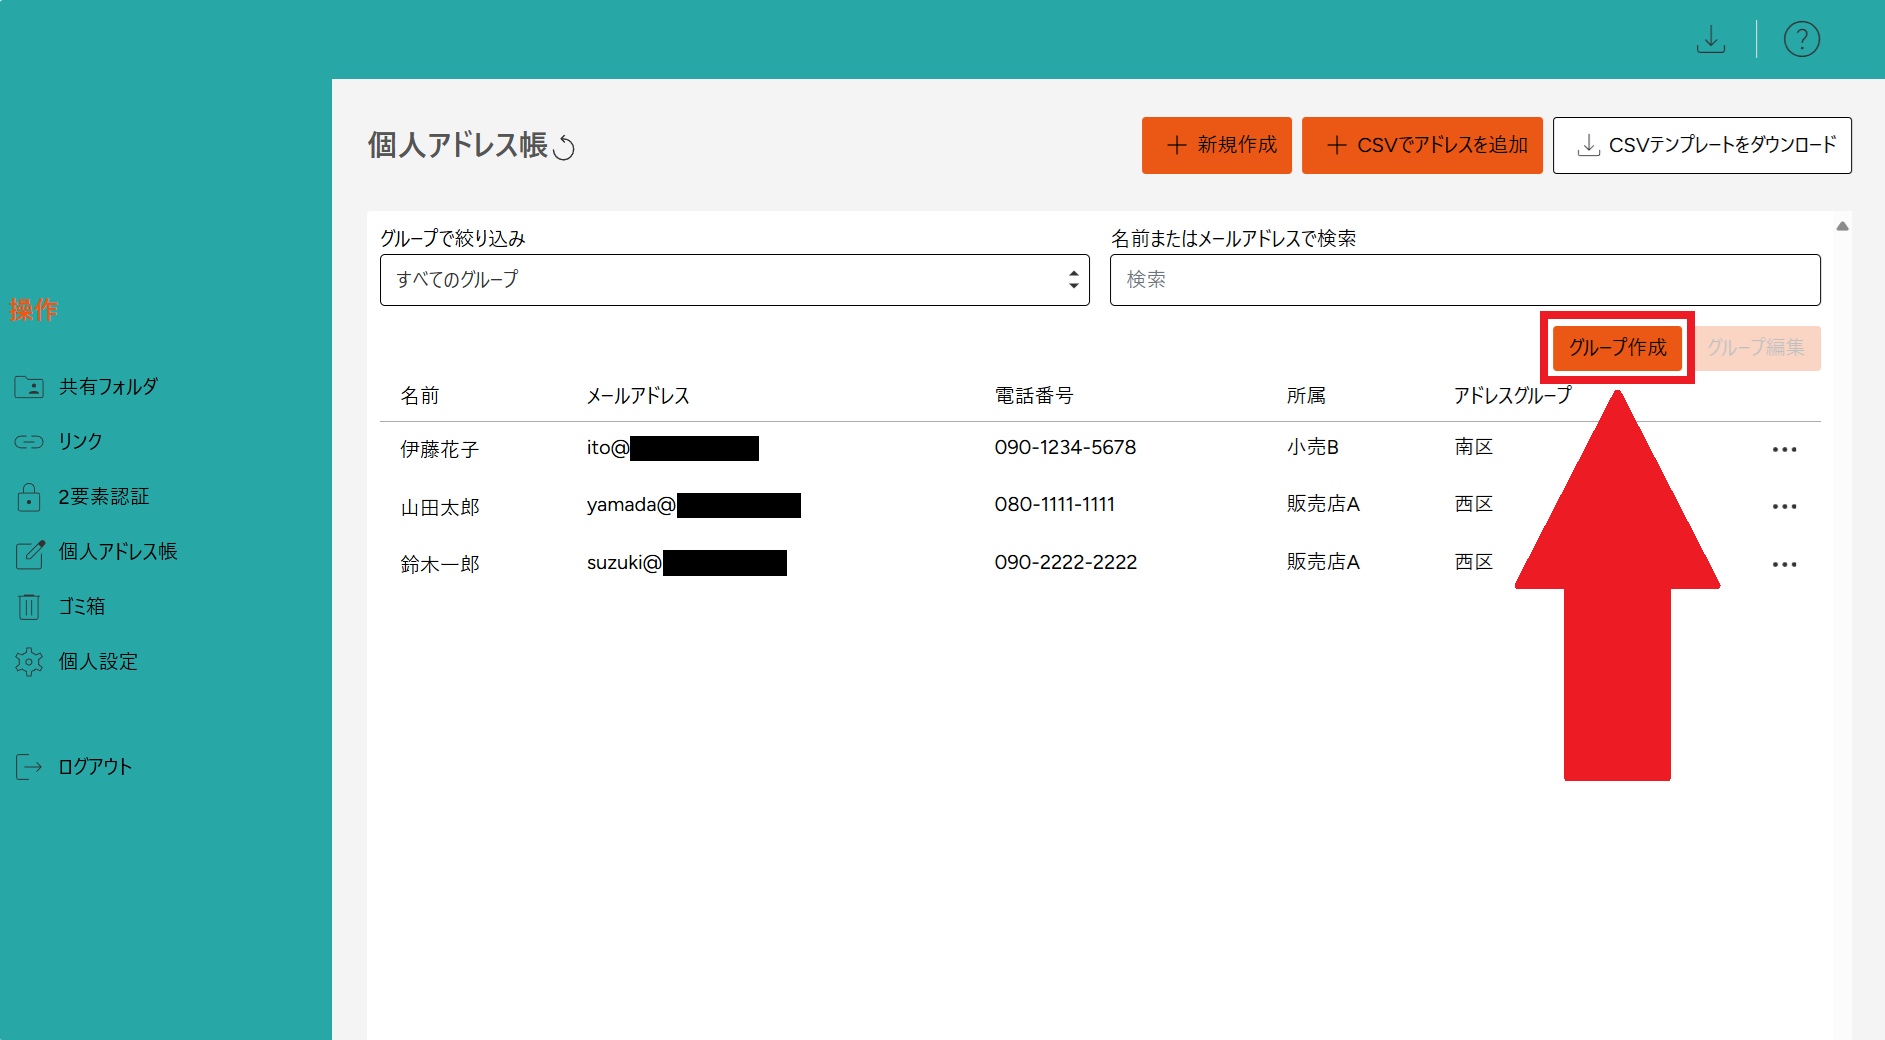
Task: Click 小売B affiliation cell
Action: 1312,447
